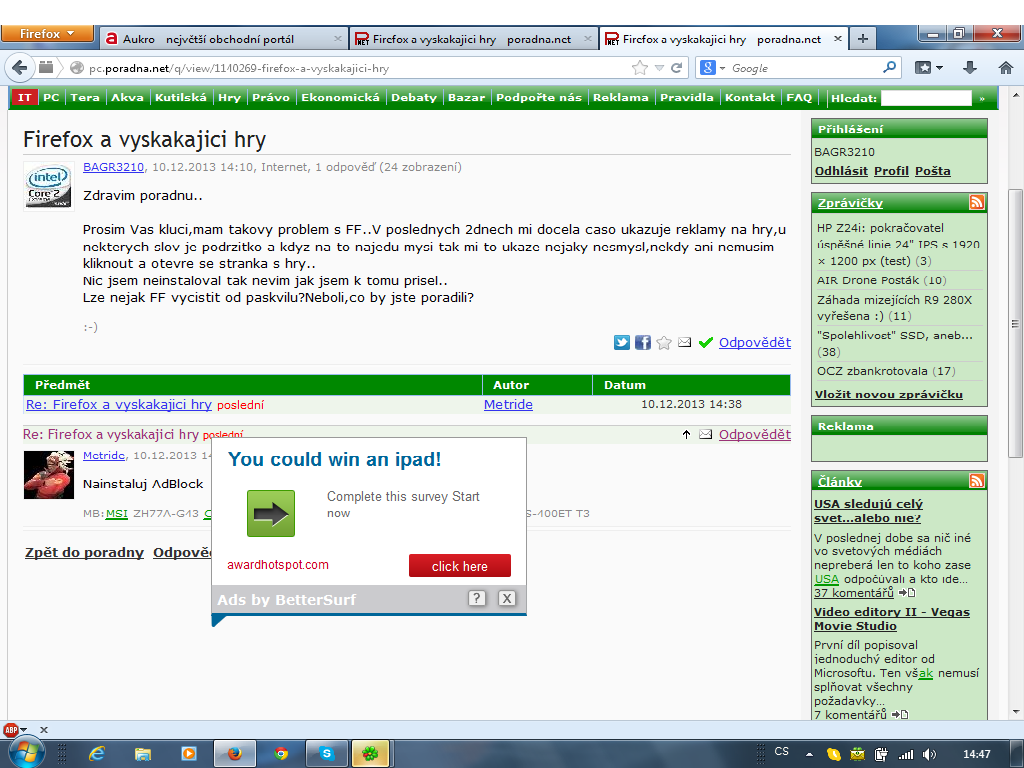Viewport: 1024px width, 768px height.
Task: Expand Adblock Plus dropdown arrow
Action: (x=24, y=729)
